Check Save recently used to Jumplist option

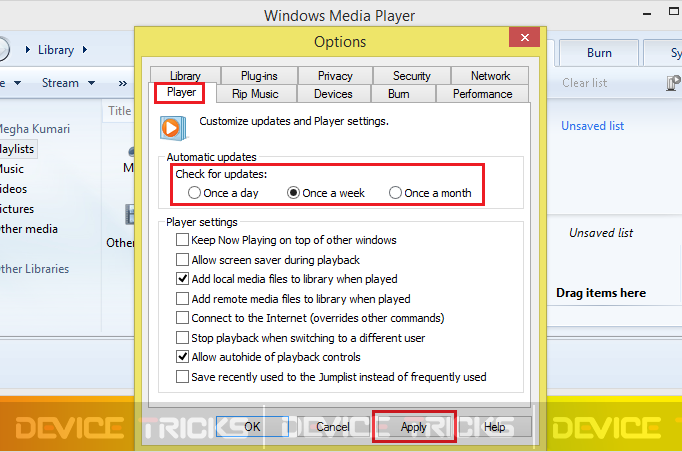[x=182, y=377]
